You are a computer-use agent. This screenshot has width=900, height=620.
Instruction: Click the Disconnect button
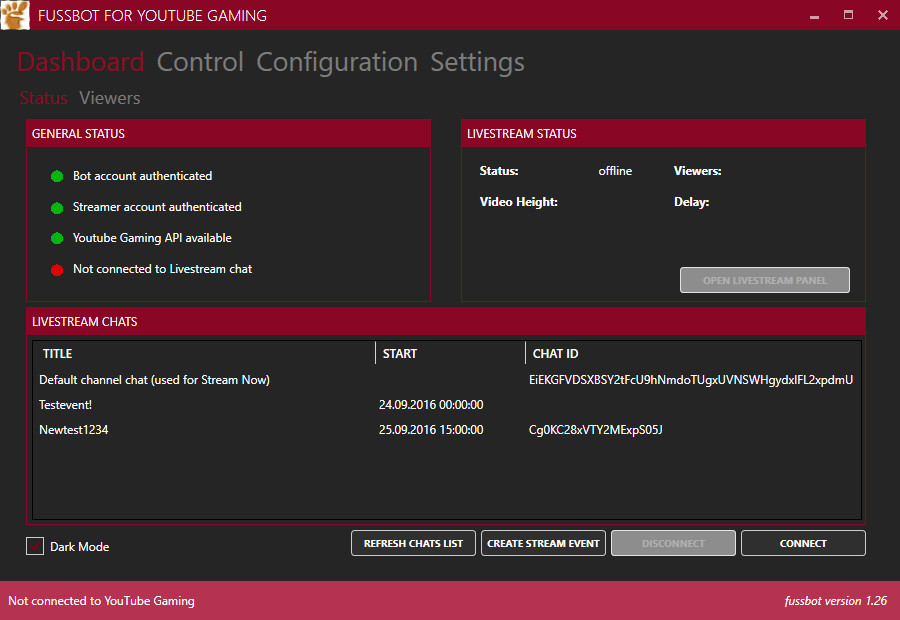point(673,543)
